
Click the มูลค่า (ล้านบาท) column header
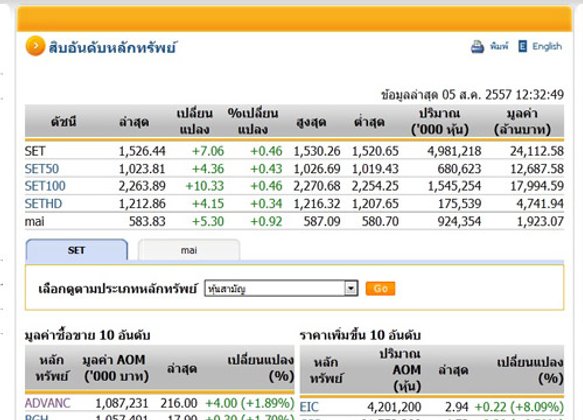click(x=522, y=122)
